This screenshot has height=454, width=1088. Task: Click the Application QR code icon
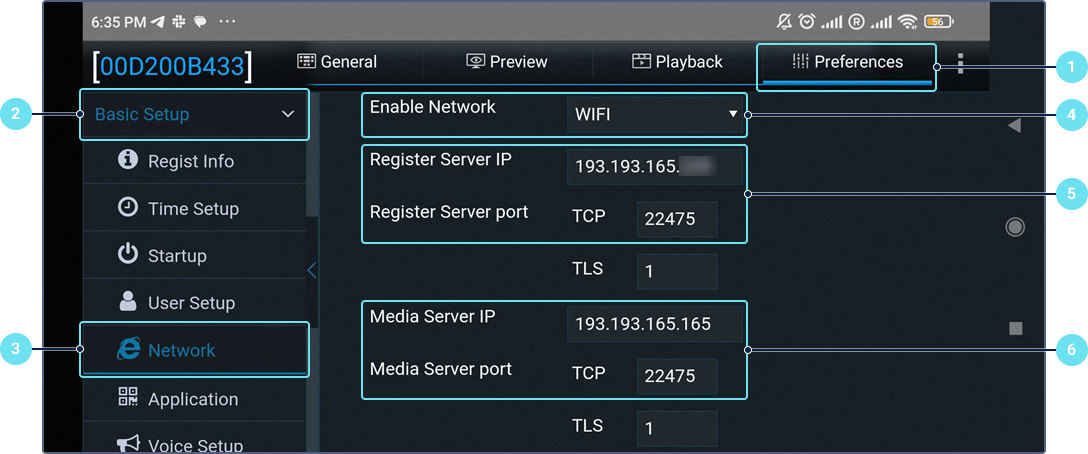[128, 397]
